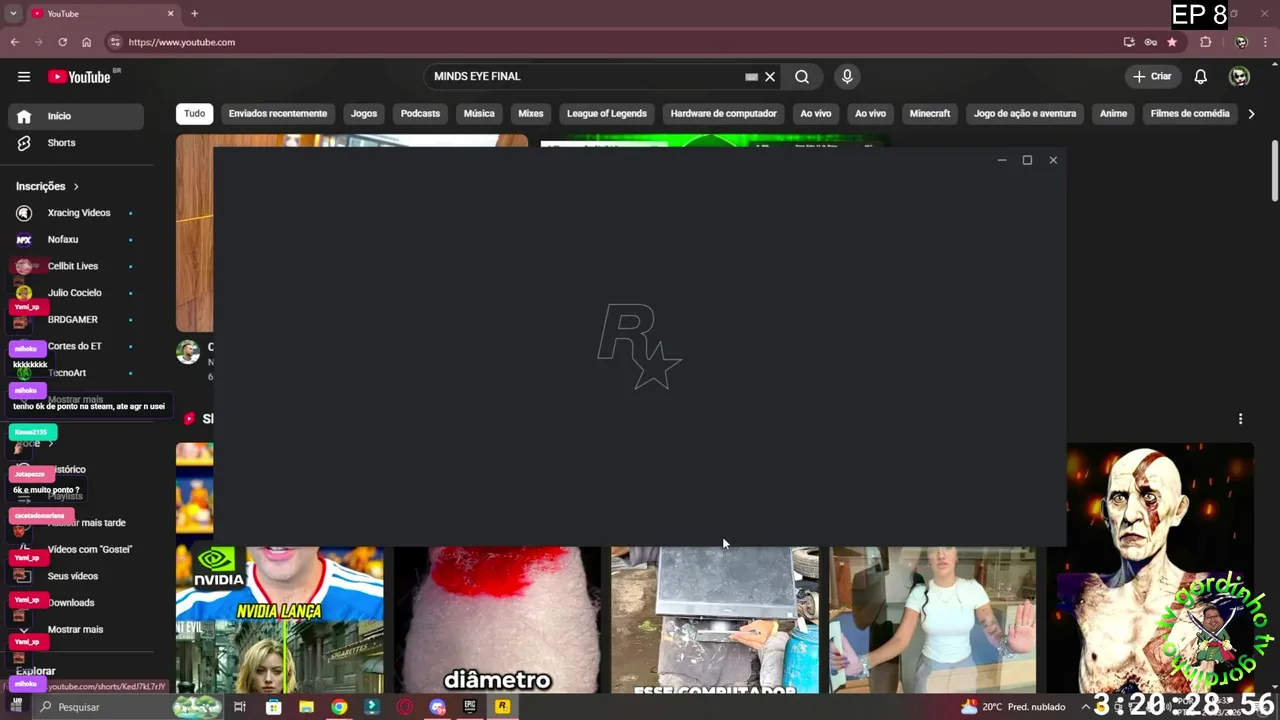
Task: Select the Hardware de computador chip
Action: 724,114
